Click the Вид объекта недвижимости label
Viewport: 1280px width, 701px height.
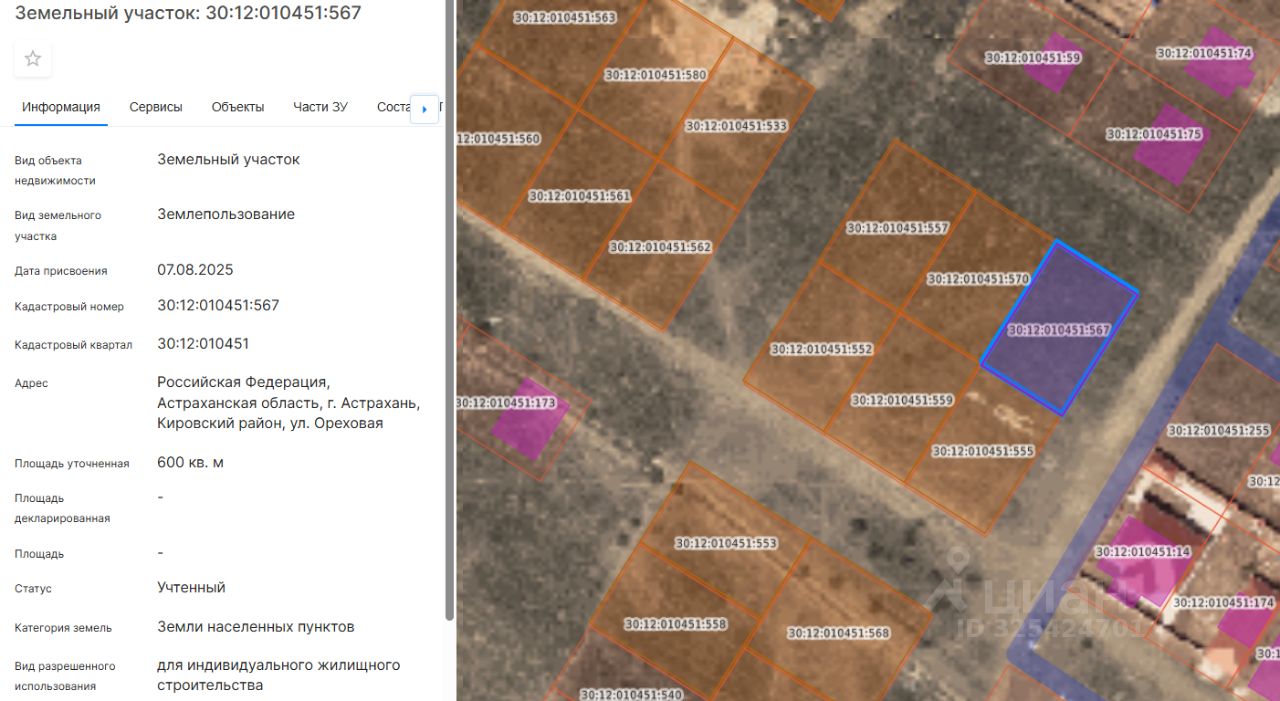coord(55,171)
